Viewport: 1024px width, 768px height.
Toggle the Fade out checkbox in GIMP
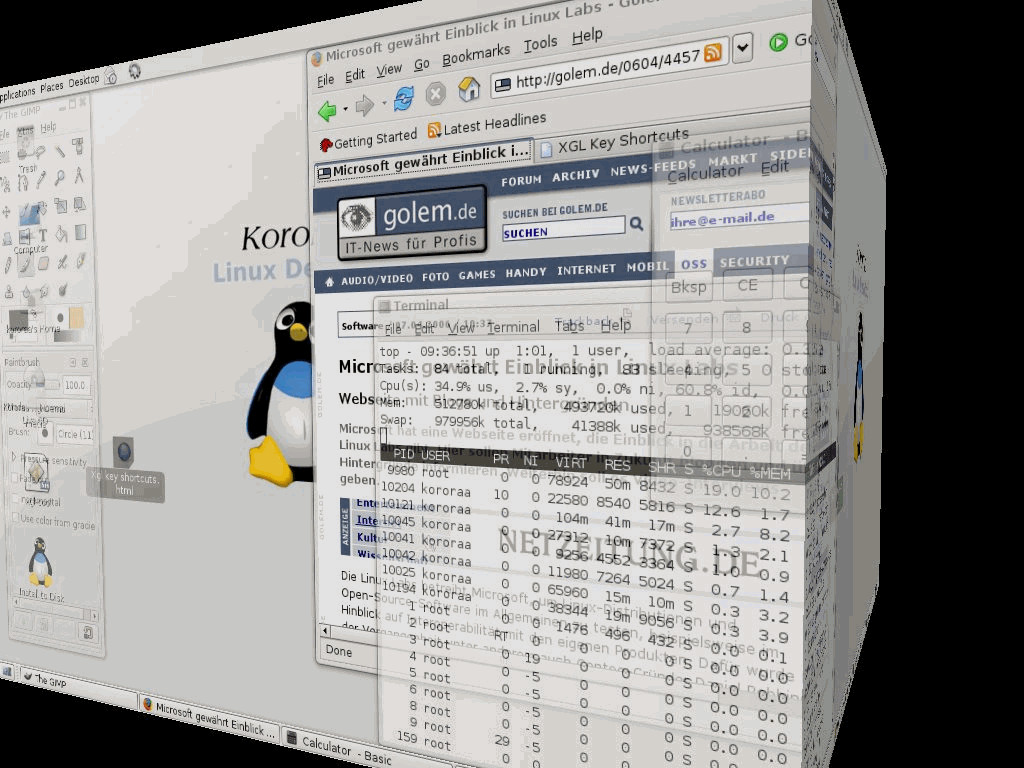pos(14,477)
